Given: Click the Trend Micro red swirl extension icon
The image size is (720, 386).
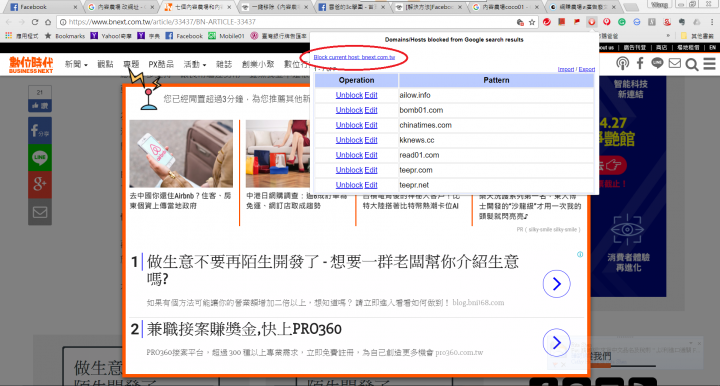Looking at the screenshot, I should tap(546, 22).
